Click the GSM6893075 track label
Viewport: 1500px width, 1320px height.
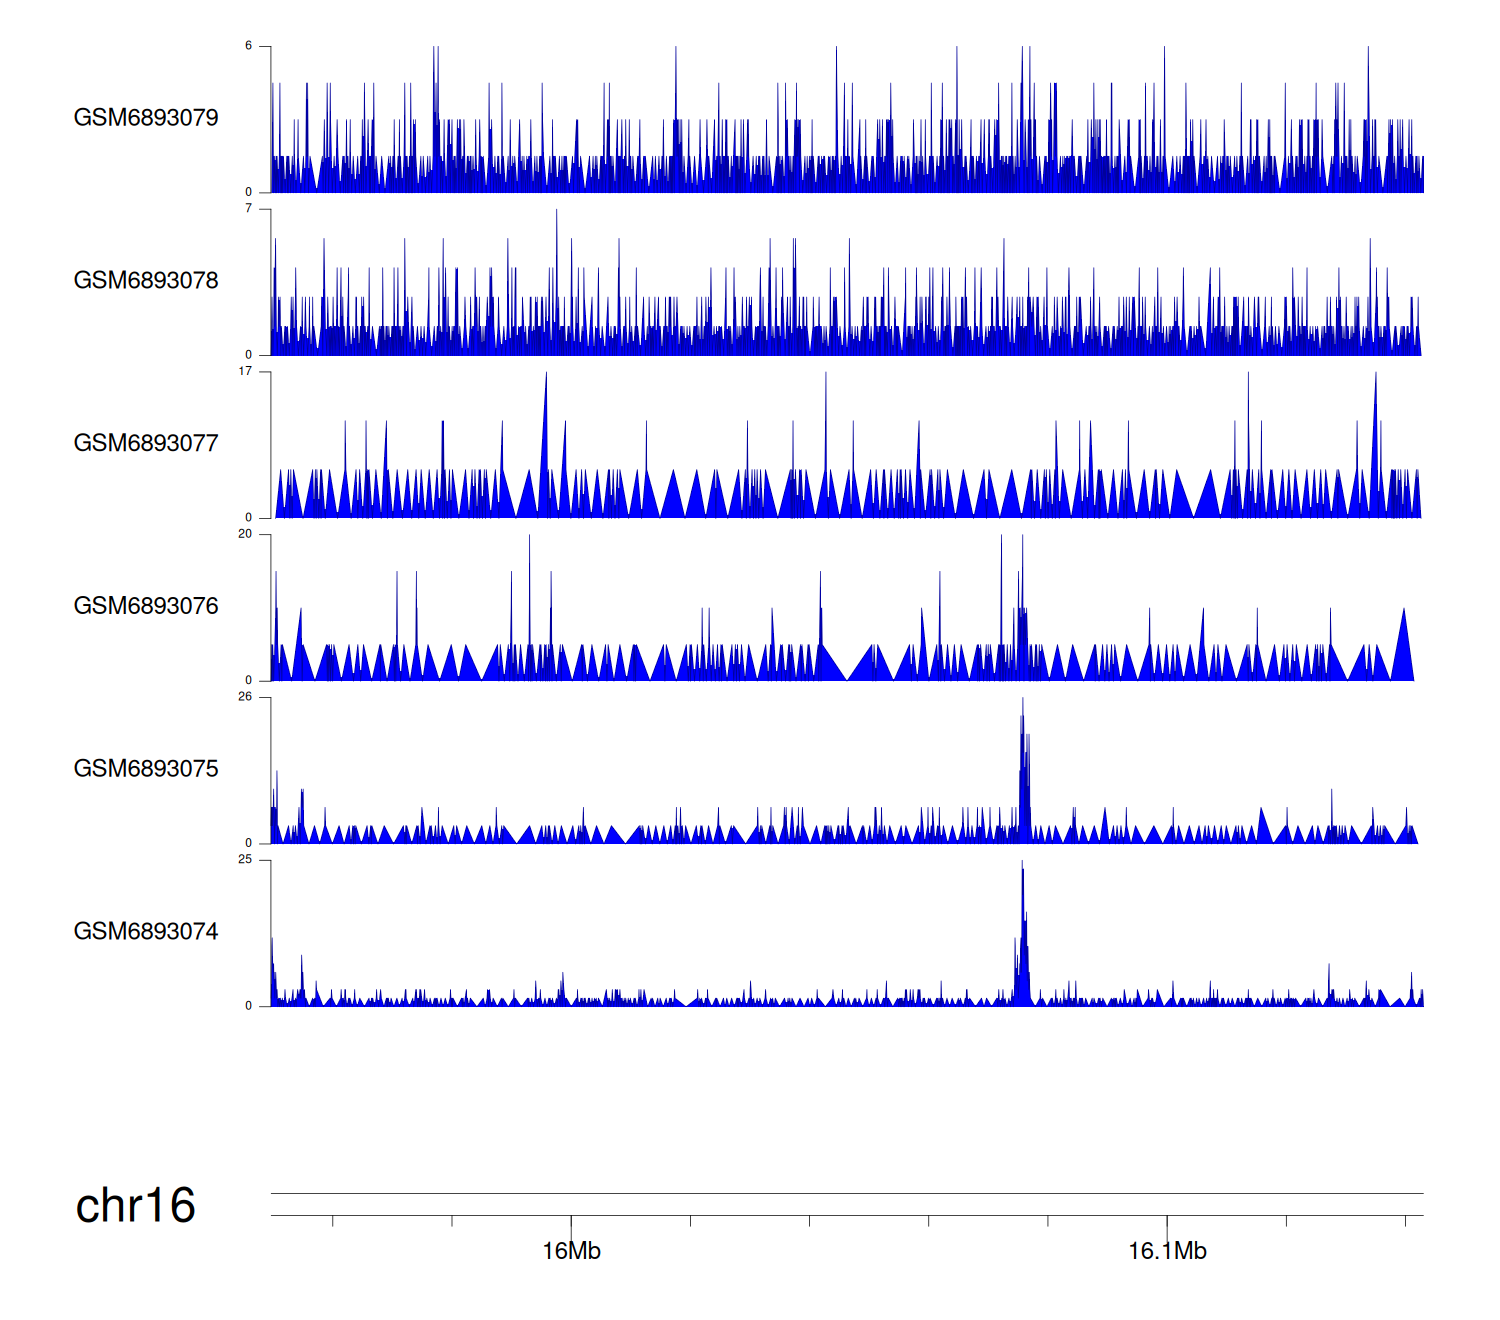146,769
